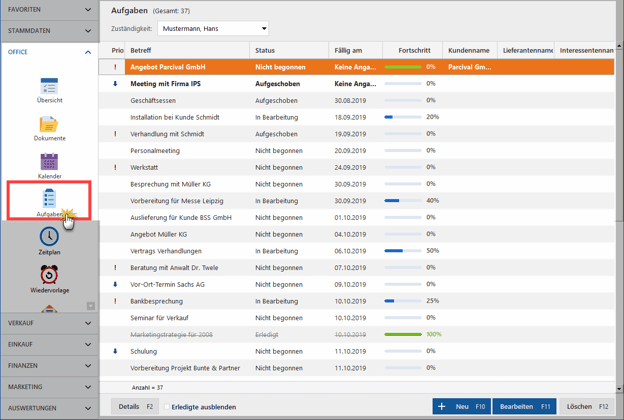Open the Zeitplan clock icon
This screenshot has height=420, width=624.
tap(49, 237)
